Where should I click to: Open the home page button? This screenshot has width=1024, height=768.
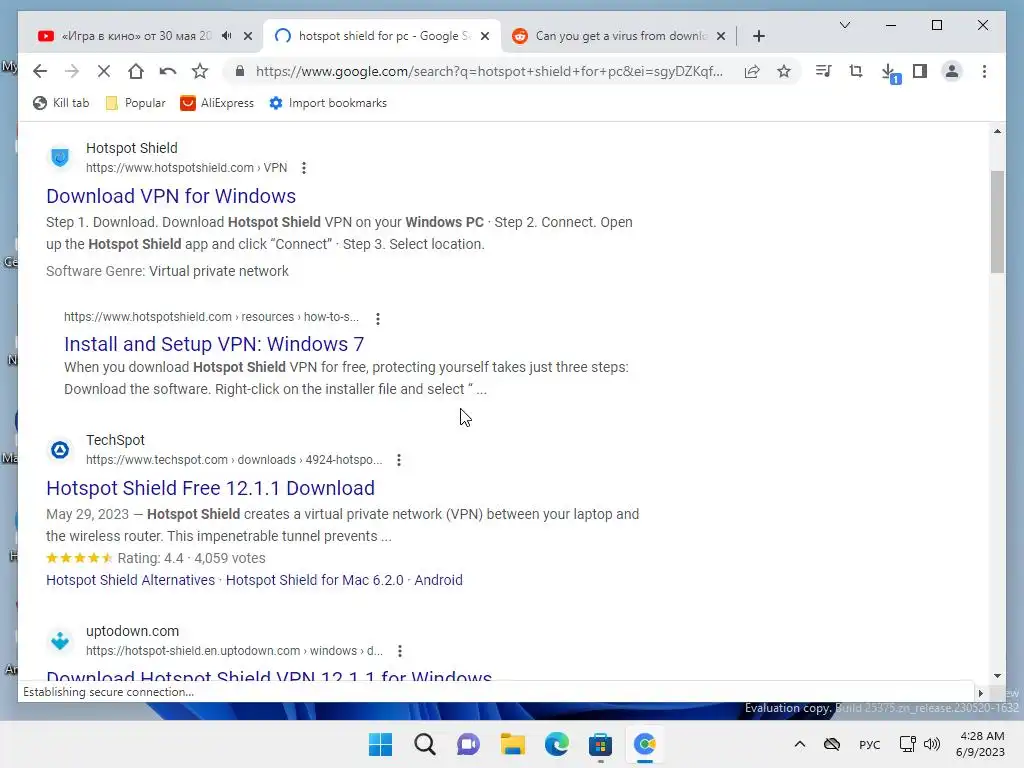click(x=136, y=71)
